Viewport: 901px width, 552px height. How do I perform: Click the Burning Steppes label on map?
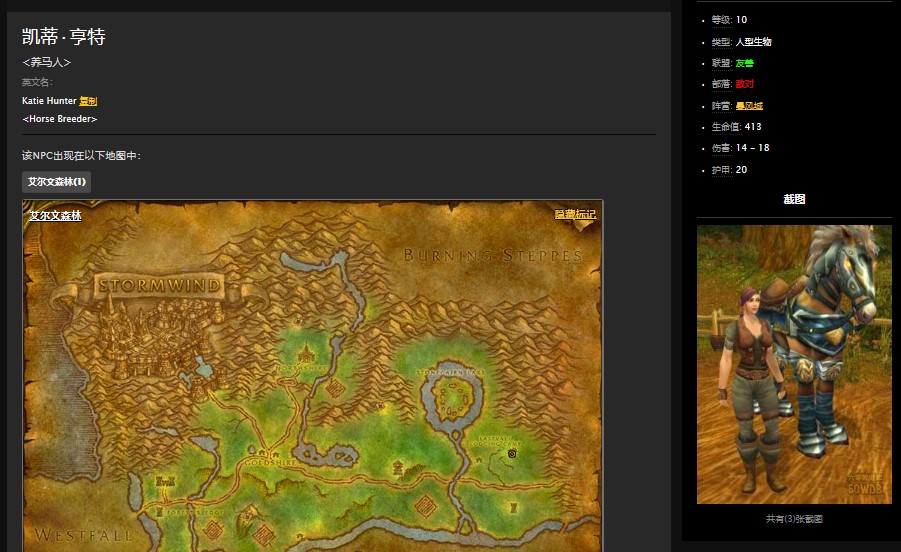coord(491,256)
